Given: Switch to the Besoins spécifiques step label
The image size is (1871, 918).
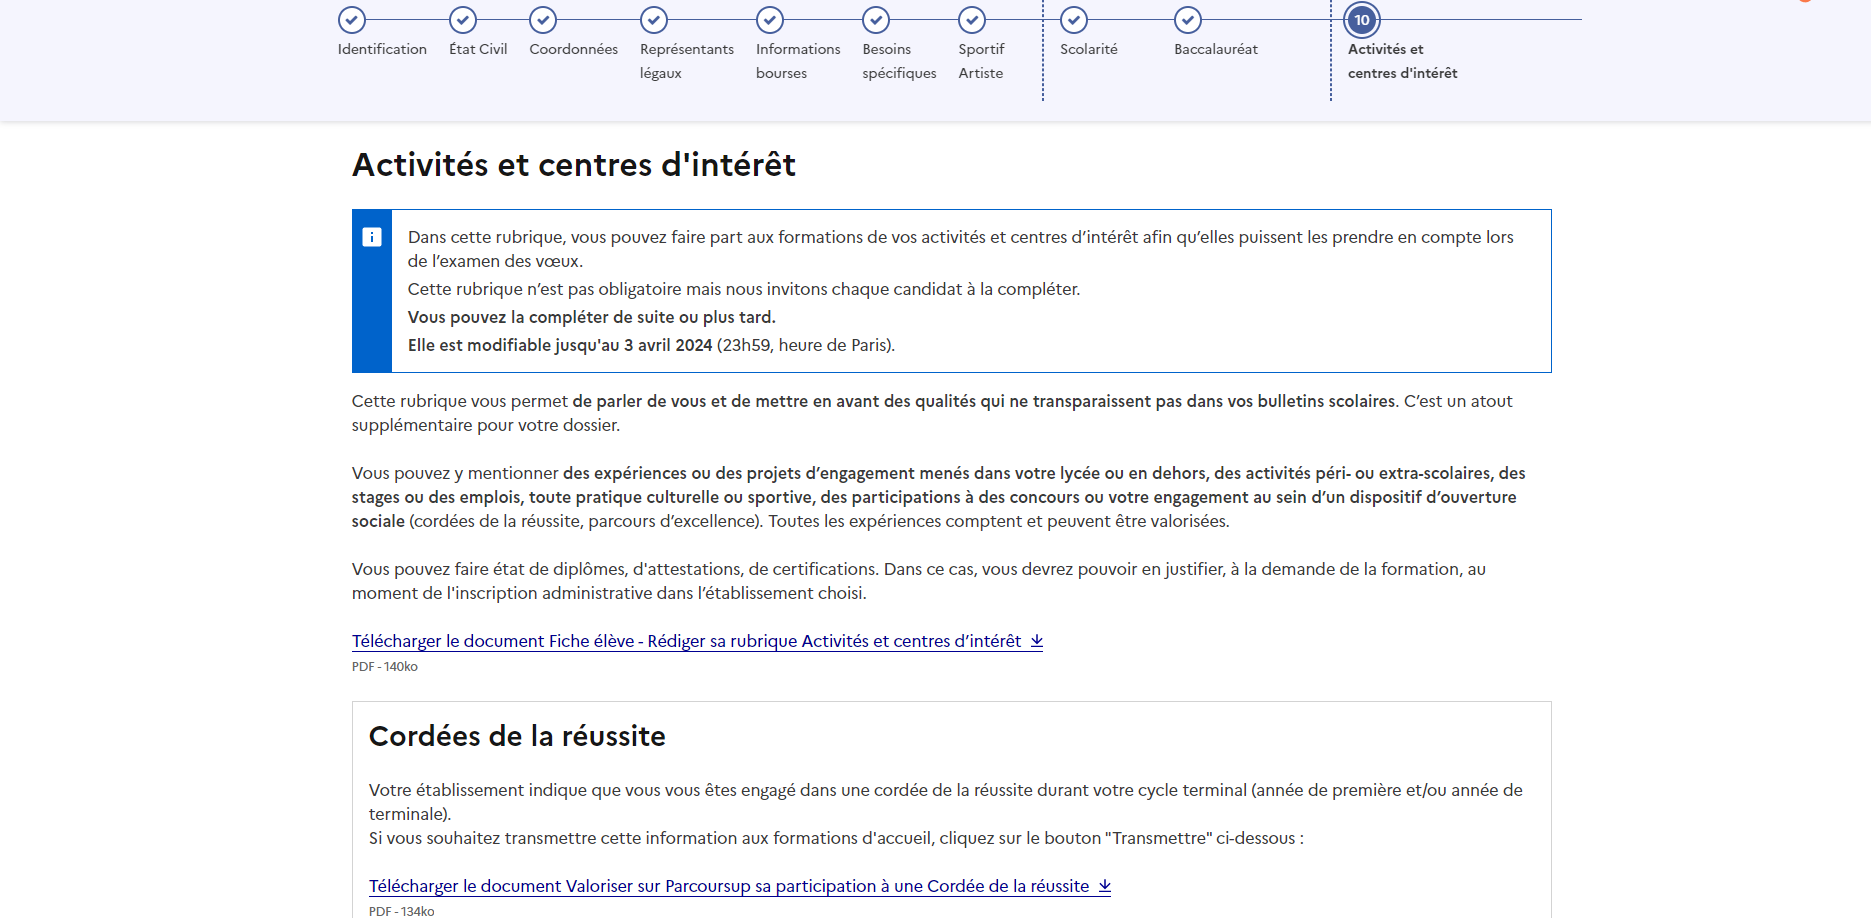Looking at the screenshot, I should (899, 61).
